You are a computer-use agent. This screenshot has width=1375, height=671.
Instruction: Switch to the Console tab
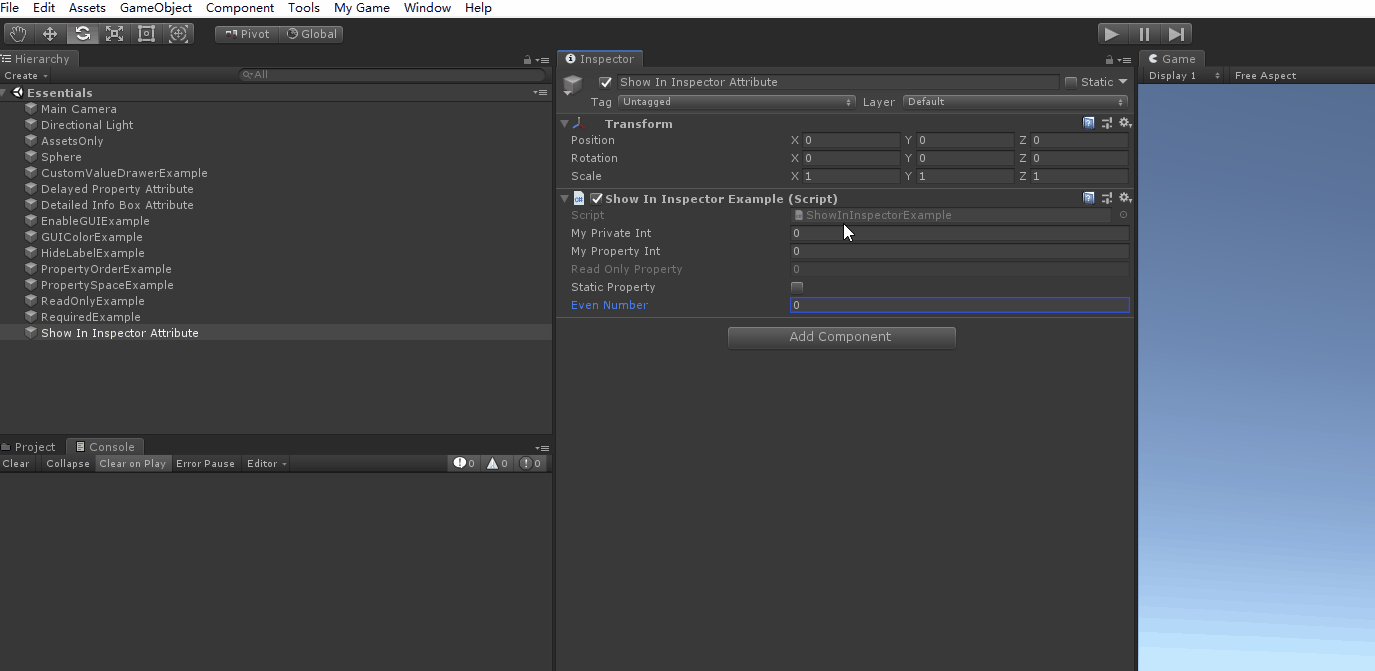105,447
